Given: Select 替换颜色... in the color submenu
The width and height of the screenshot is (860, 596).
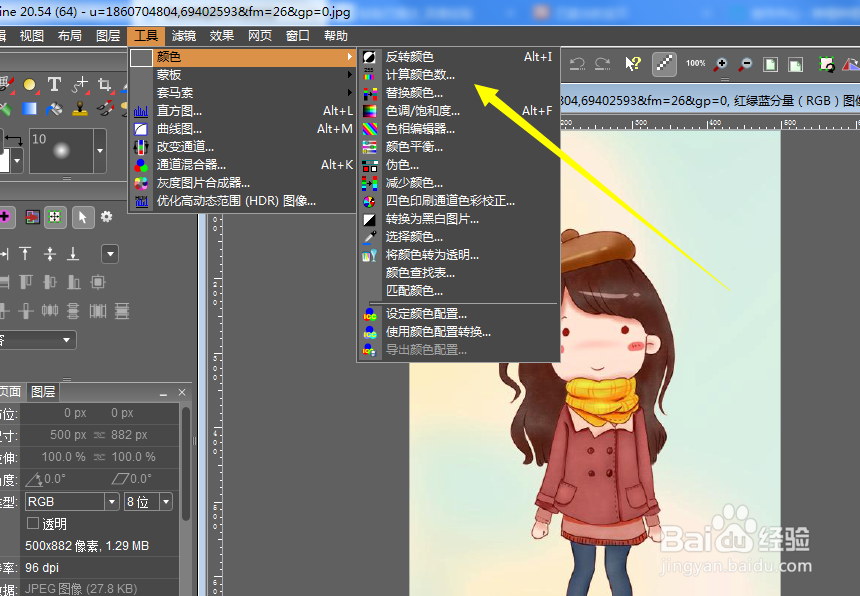Looking at the screenshot, I should coord(459,93).
